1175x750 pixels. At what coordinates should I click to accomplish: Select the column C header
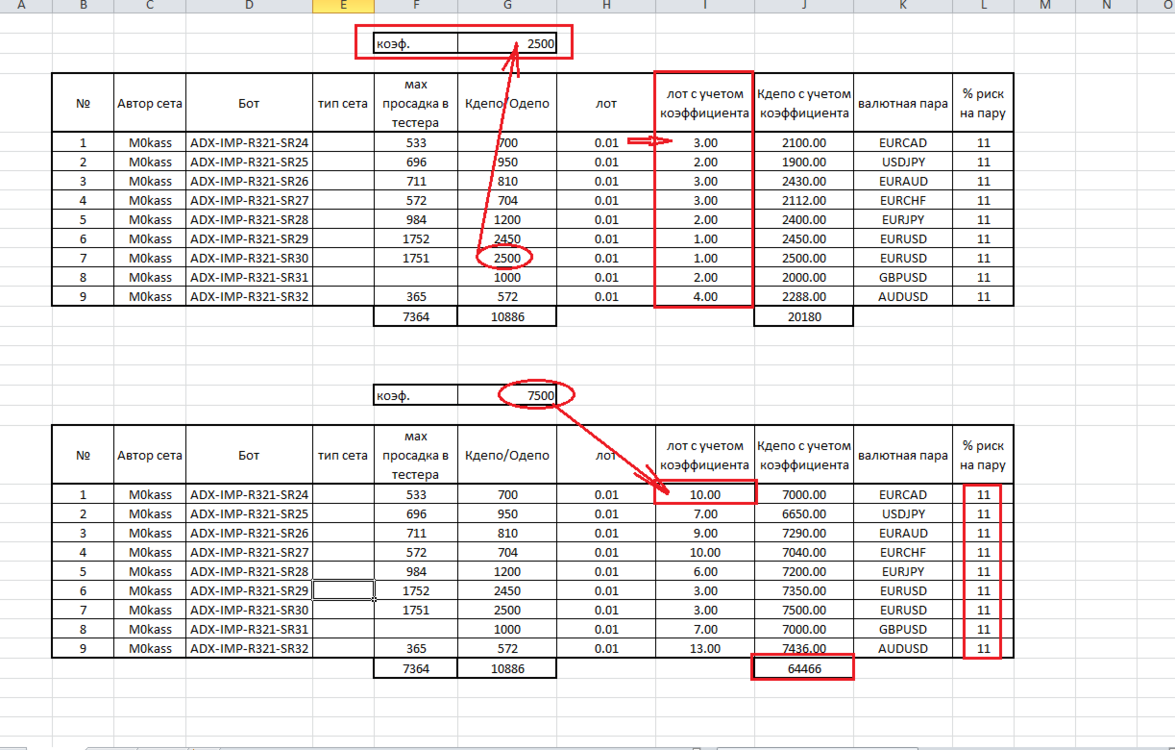(x=149, y=6)
